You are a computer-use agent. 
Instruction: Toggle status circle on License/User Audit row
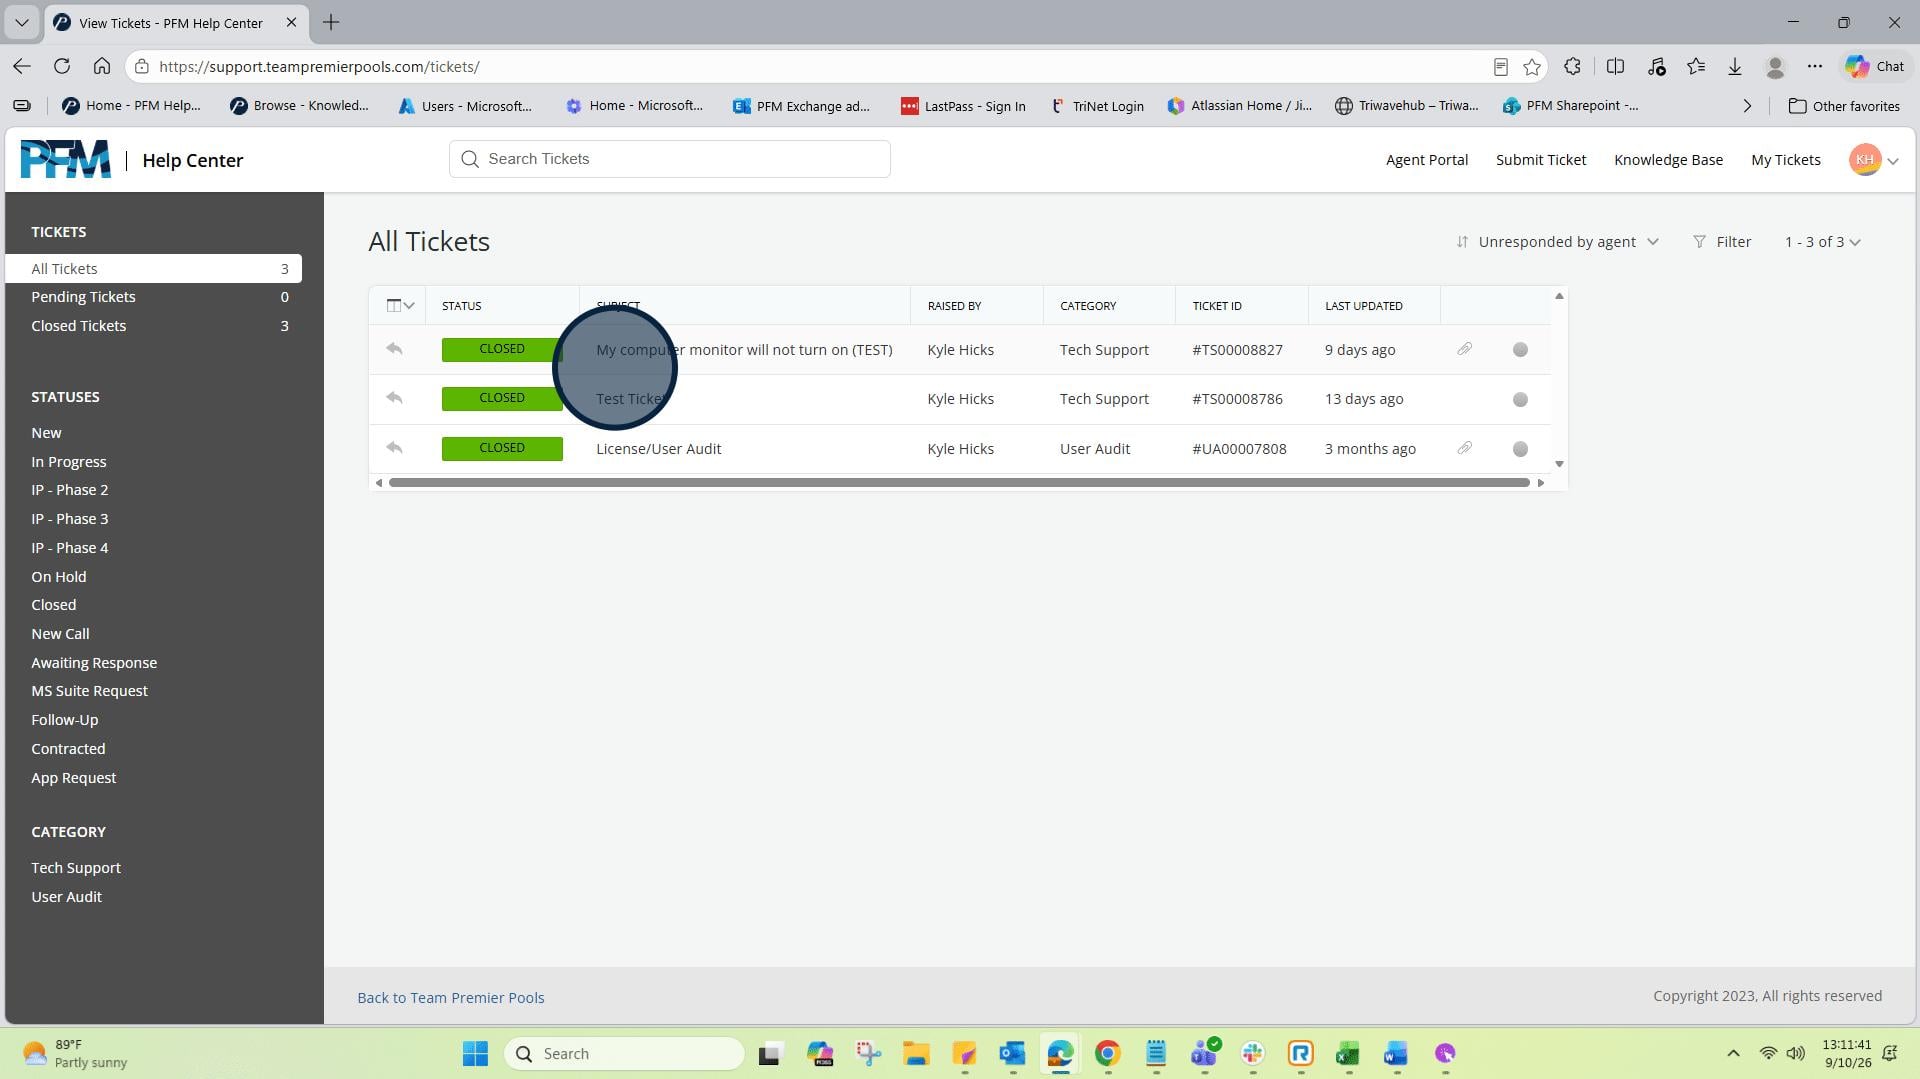[x=1520, y=449]
